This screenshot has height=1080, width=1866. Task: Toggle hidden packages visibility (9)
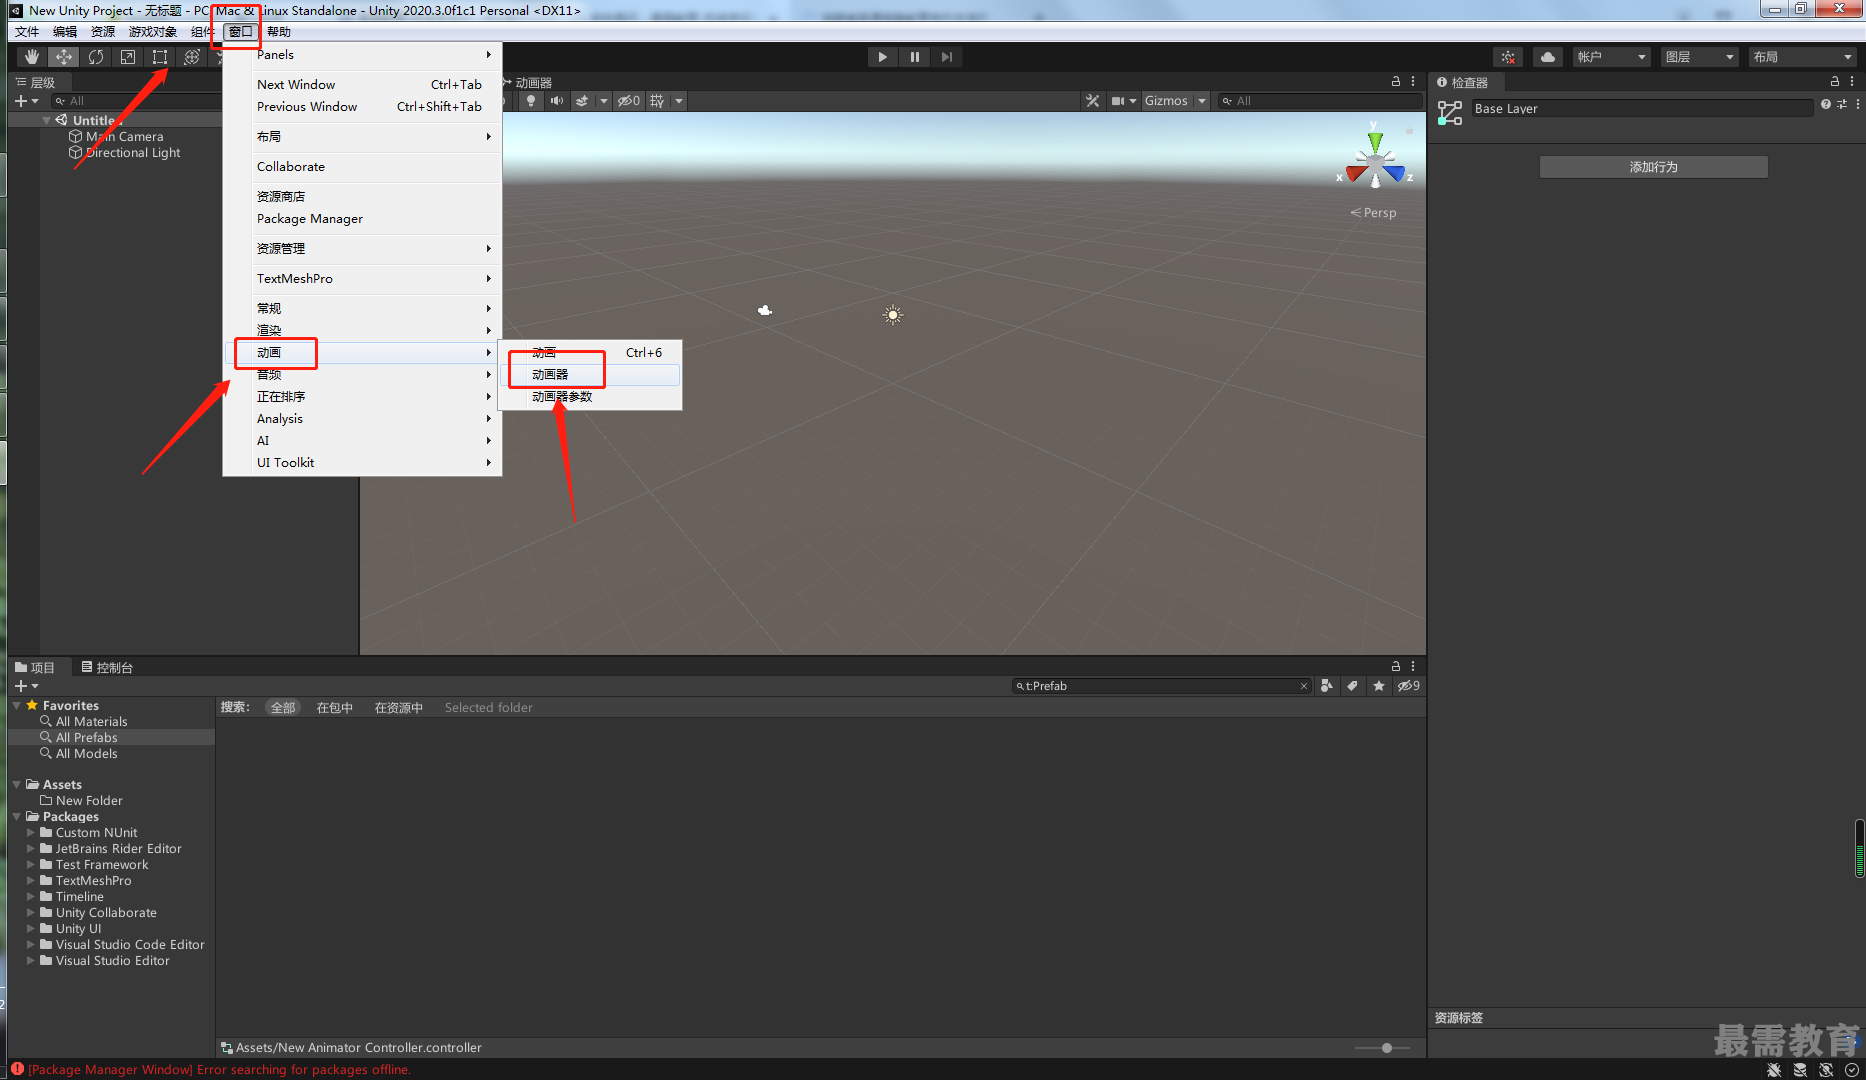(1408, 686)
